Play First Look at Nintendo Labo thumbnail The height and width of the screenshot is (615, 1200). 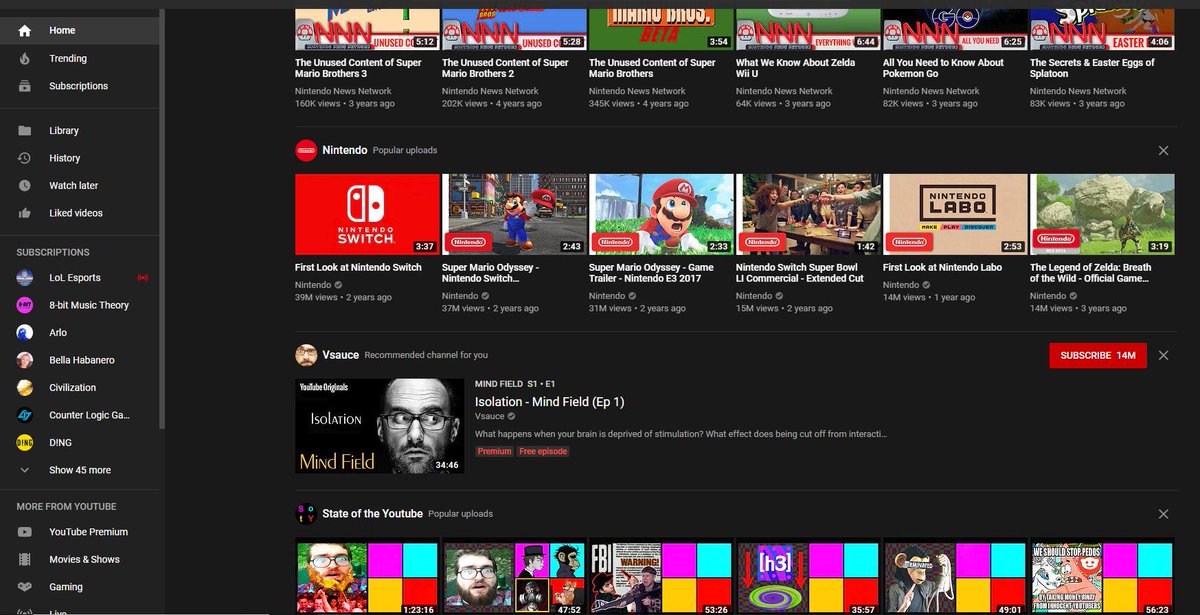point(955,214)
